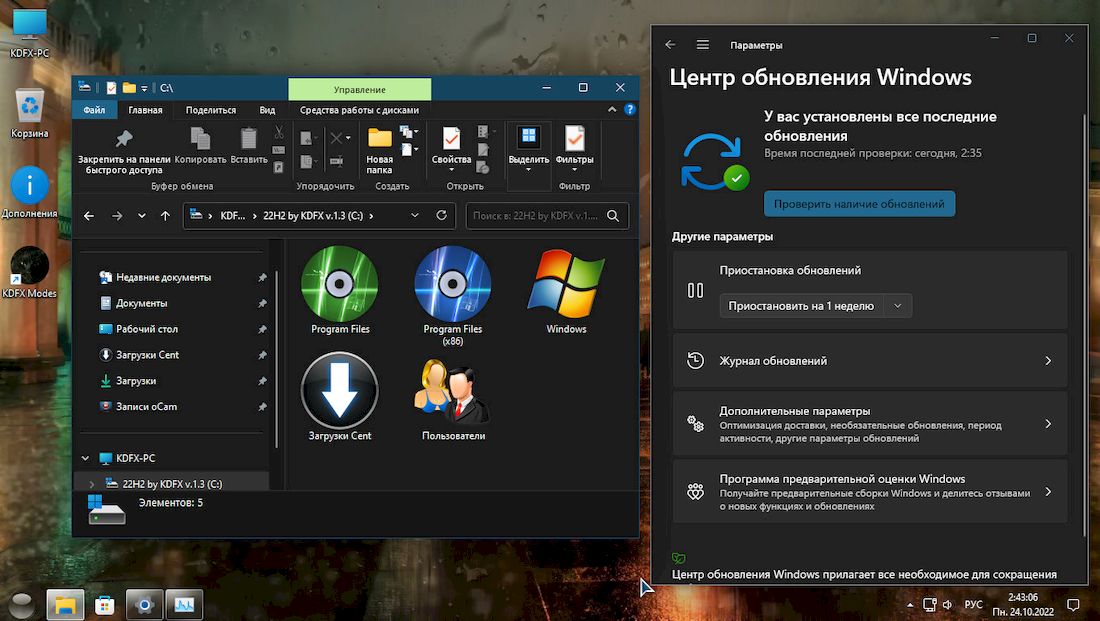The height and width of the screenshot is (621, 1100).
Task: Open the hamburger menu in Параметры window
Action: [x=703, y=45]
